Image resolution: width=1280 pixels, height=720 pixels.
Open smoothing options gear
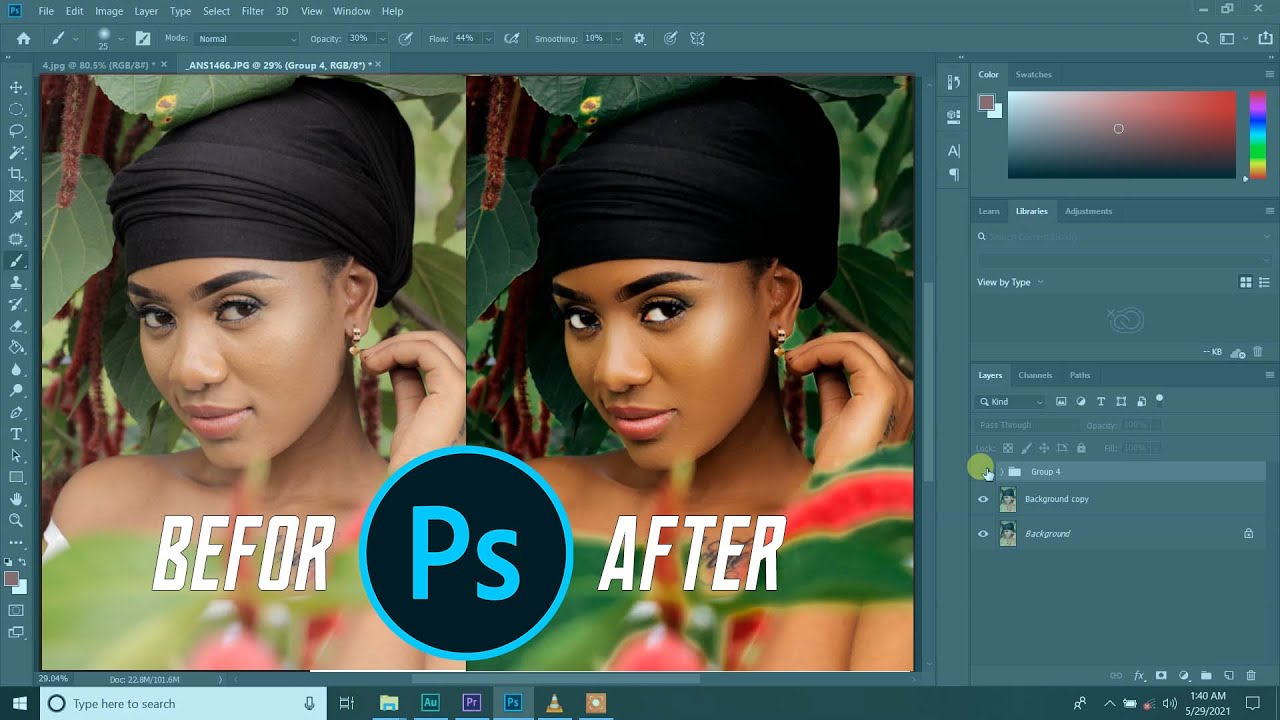coord(640,38)
